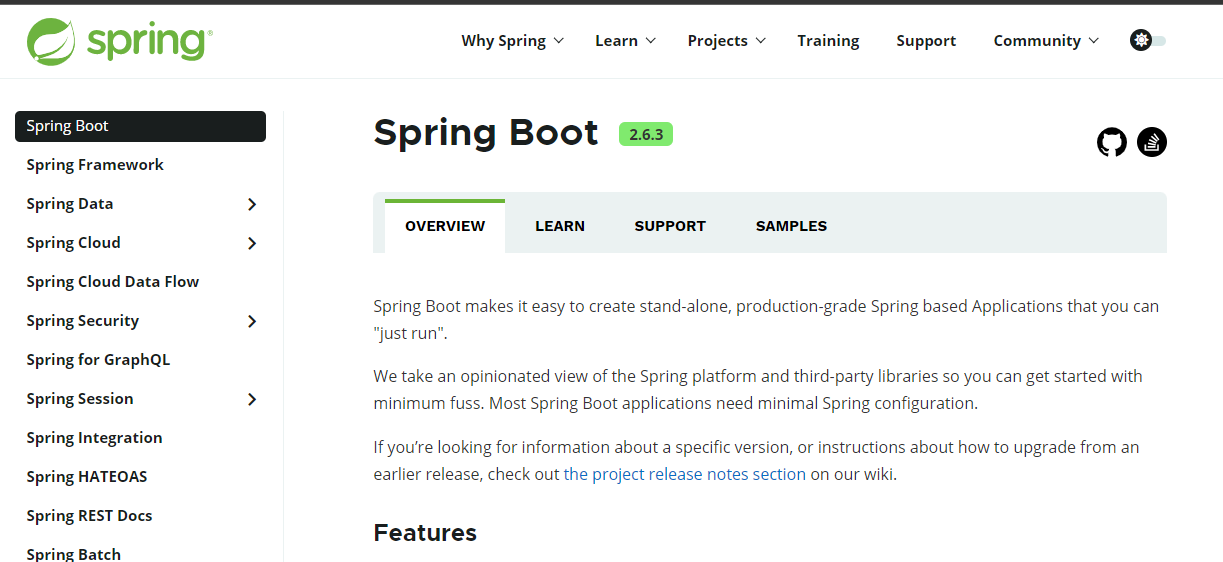Click the 2.6.3 version badge
1223x562 pixels.
[x=646, y=134]
